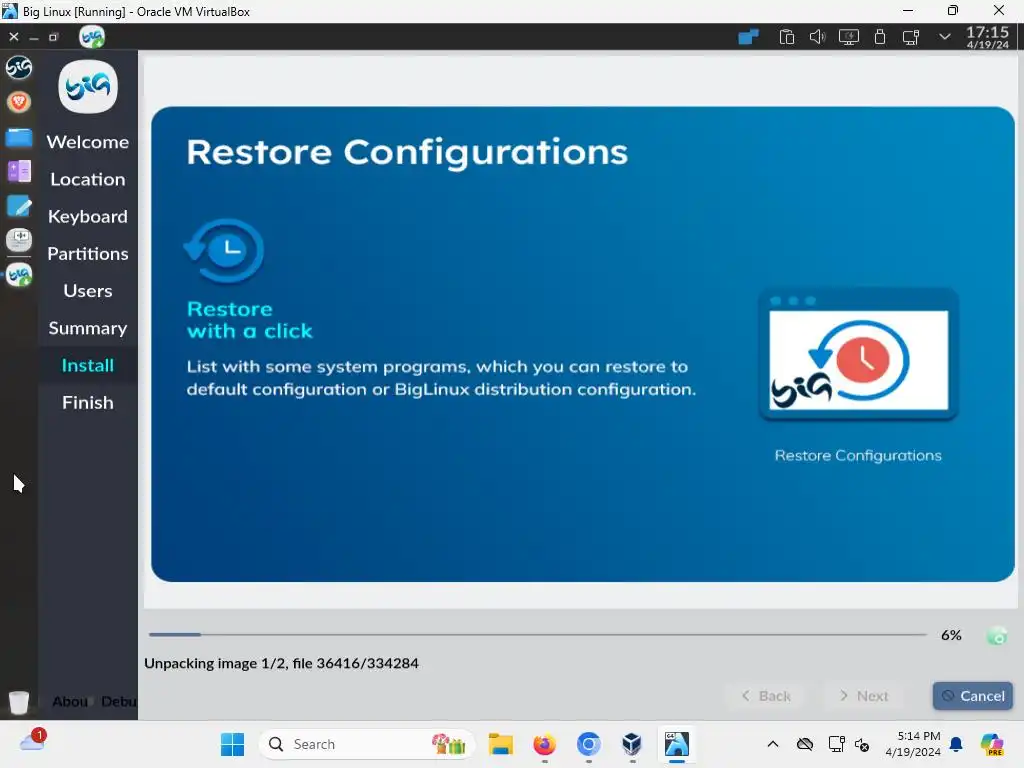Image resolution: width=1024 pixels, height=768 pixels.
Task: Open the Windows Start menu
Action: (232, 744)
